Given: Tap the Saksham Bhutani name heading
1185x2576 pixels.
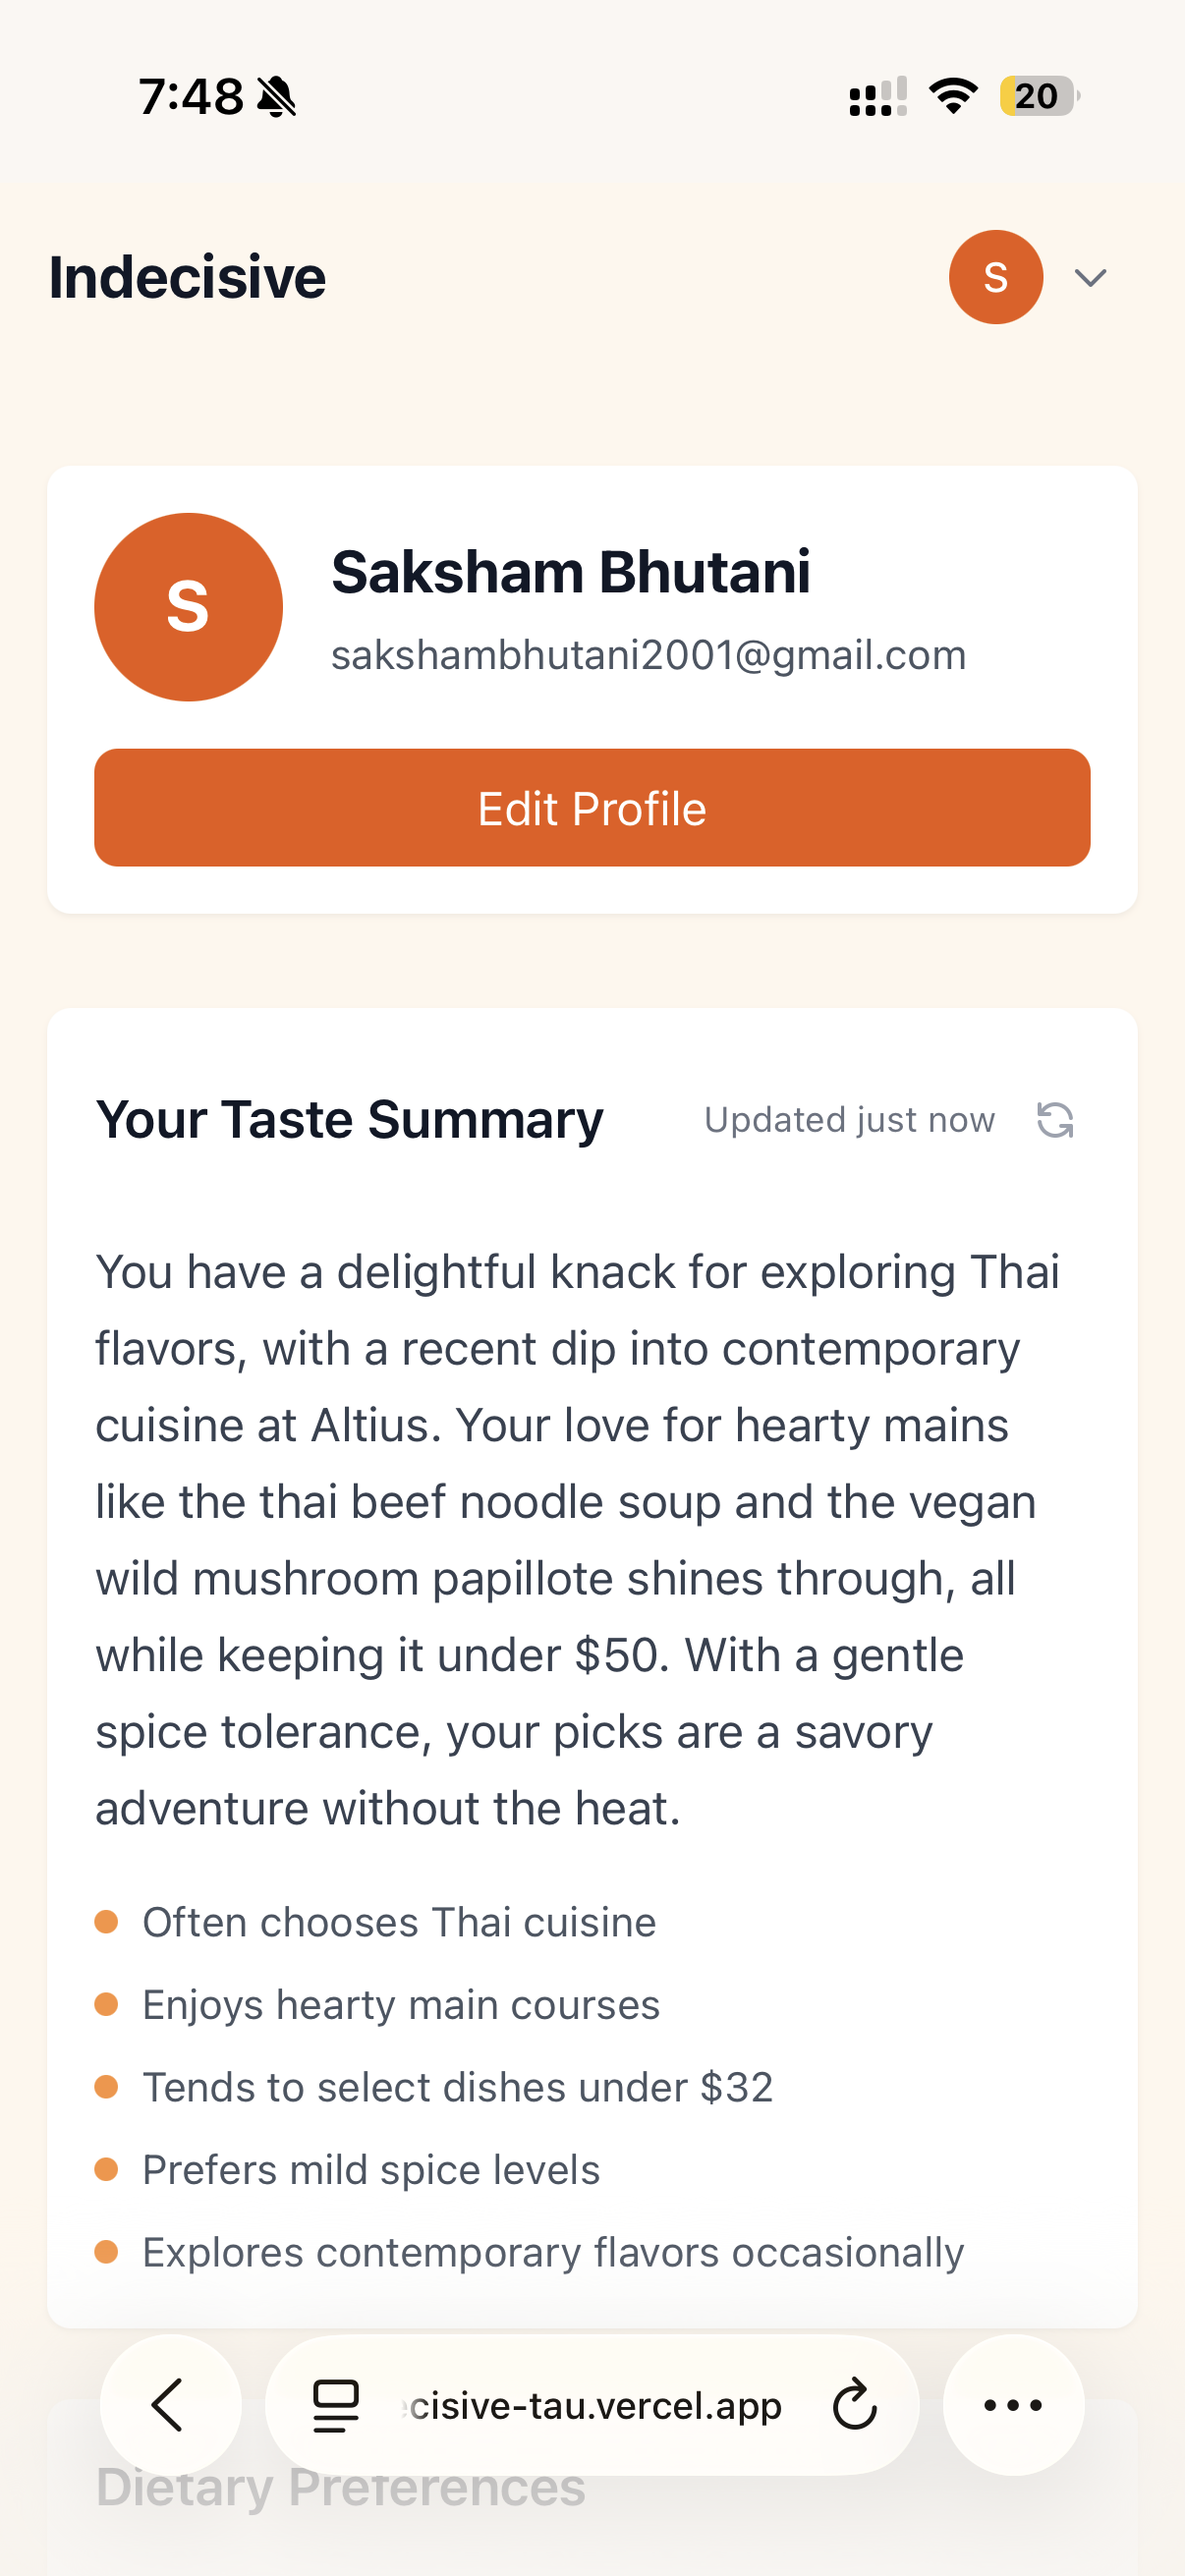Looking at the screenshot, I should click(570, 572).
